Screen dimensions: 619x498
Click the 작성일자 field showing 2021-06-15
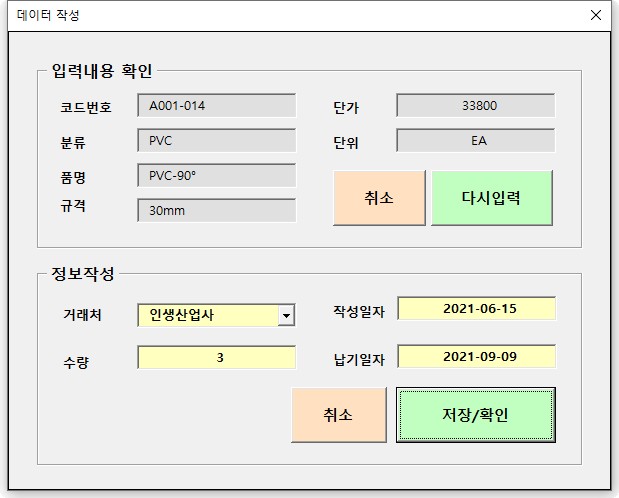[476, 308]
